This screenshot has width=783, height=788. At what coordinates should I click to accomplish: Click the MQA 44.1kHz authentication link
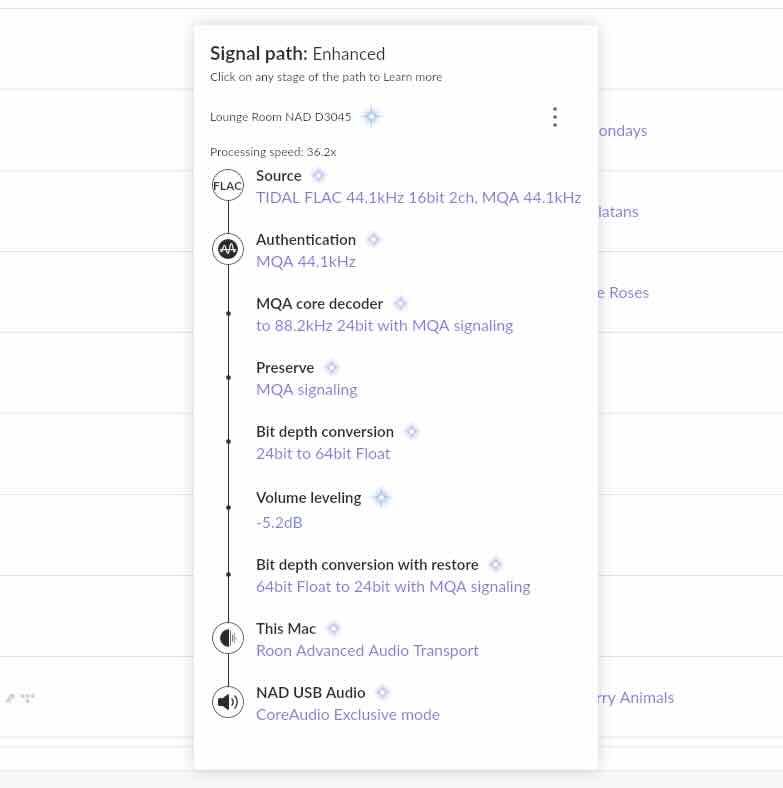306,262
